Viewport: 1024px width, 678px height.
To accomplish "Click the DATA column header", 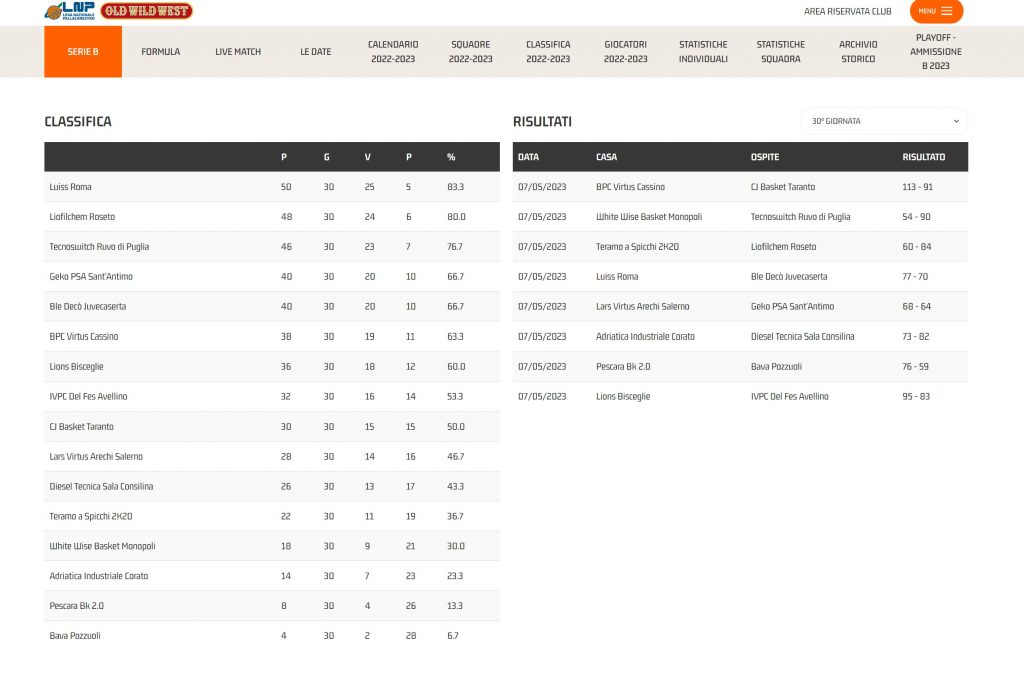I will (x=528, y=157).
